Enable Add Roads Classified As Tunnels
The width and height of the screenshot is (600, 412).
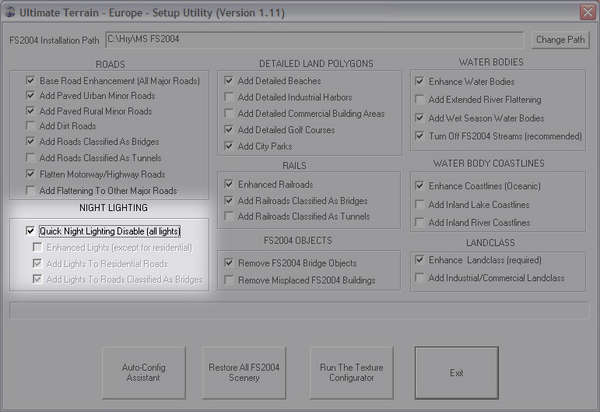point(30,158)
